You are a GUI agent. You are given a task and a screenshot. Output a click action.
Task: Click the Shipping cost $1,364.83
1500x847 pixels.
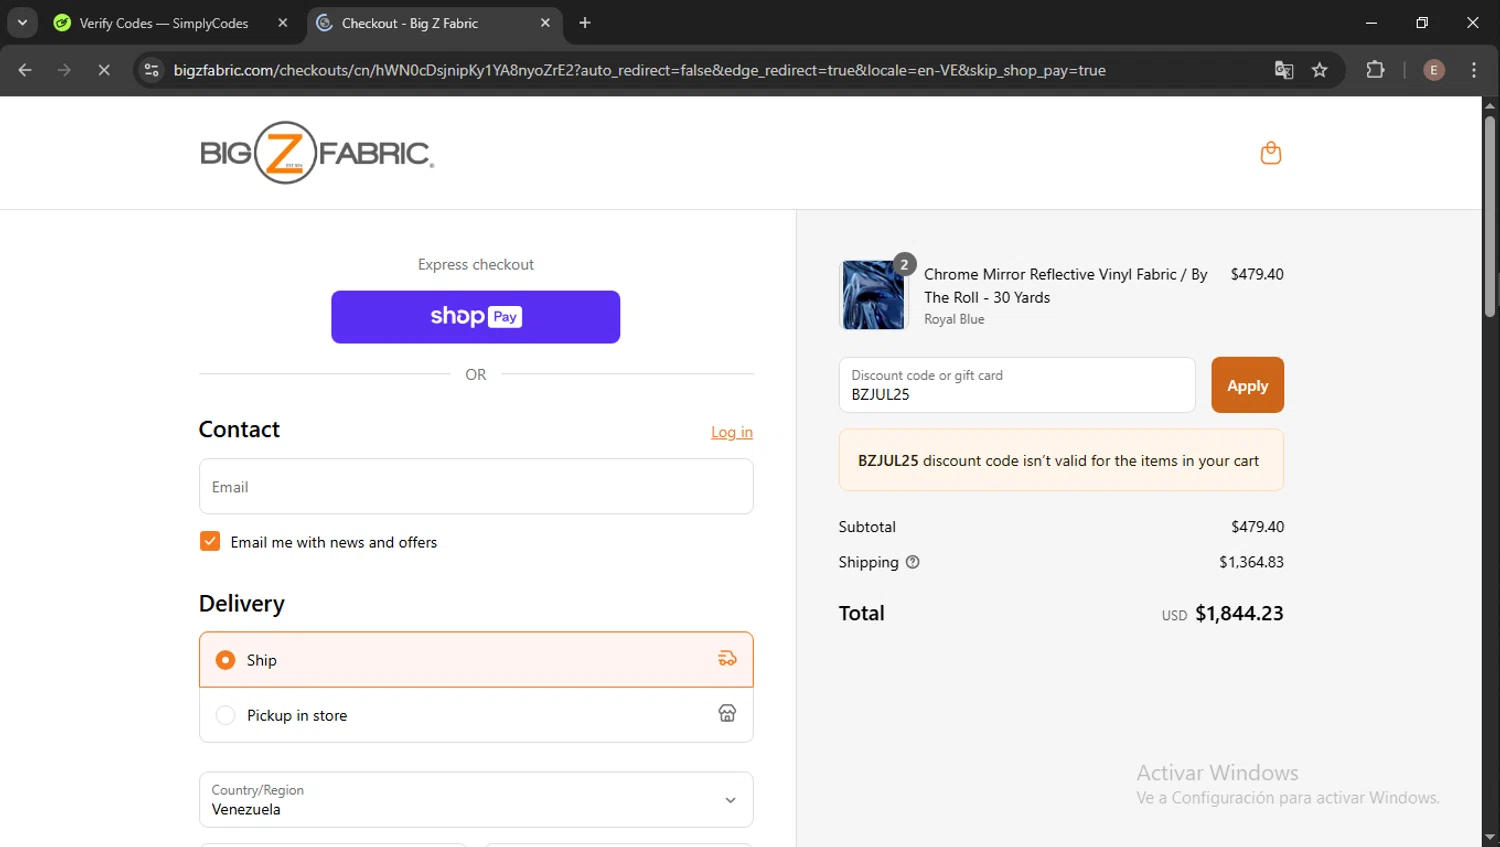tap(1251, 562)
